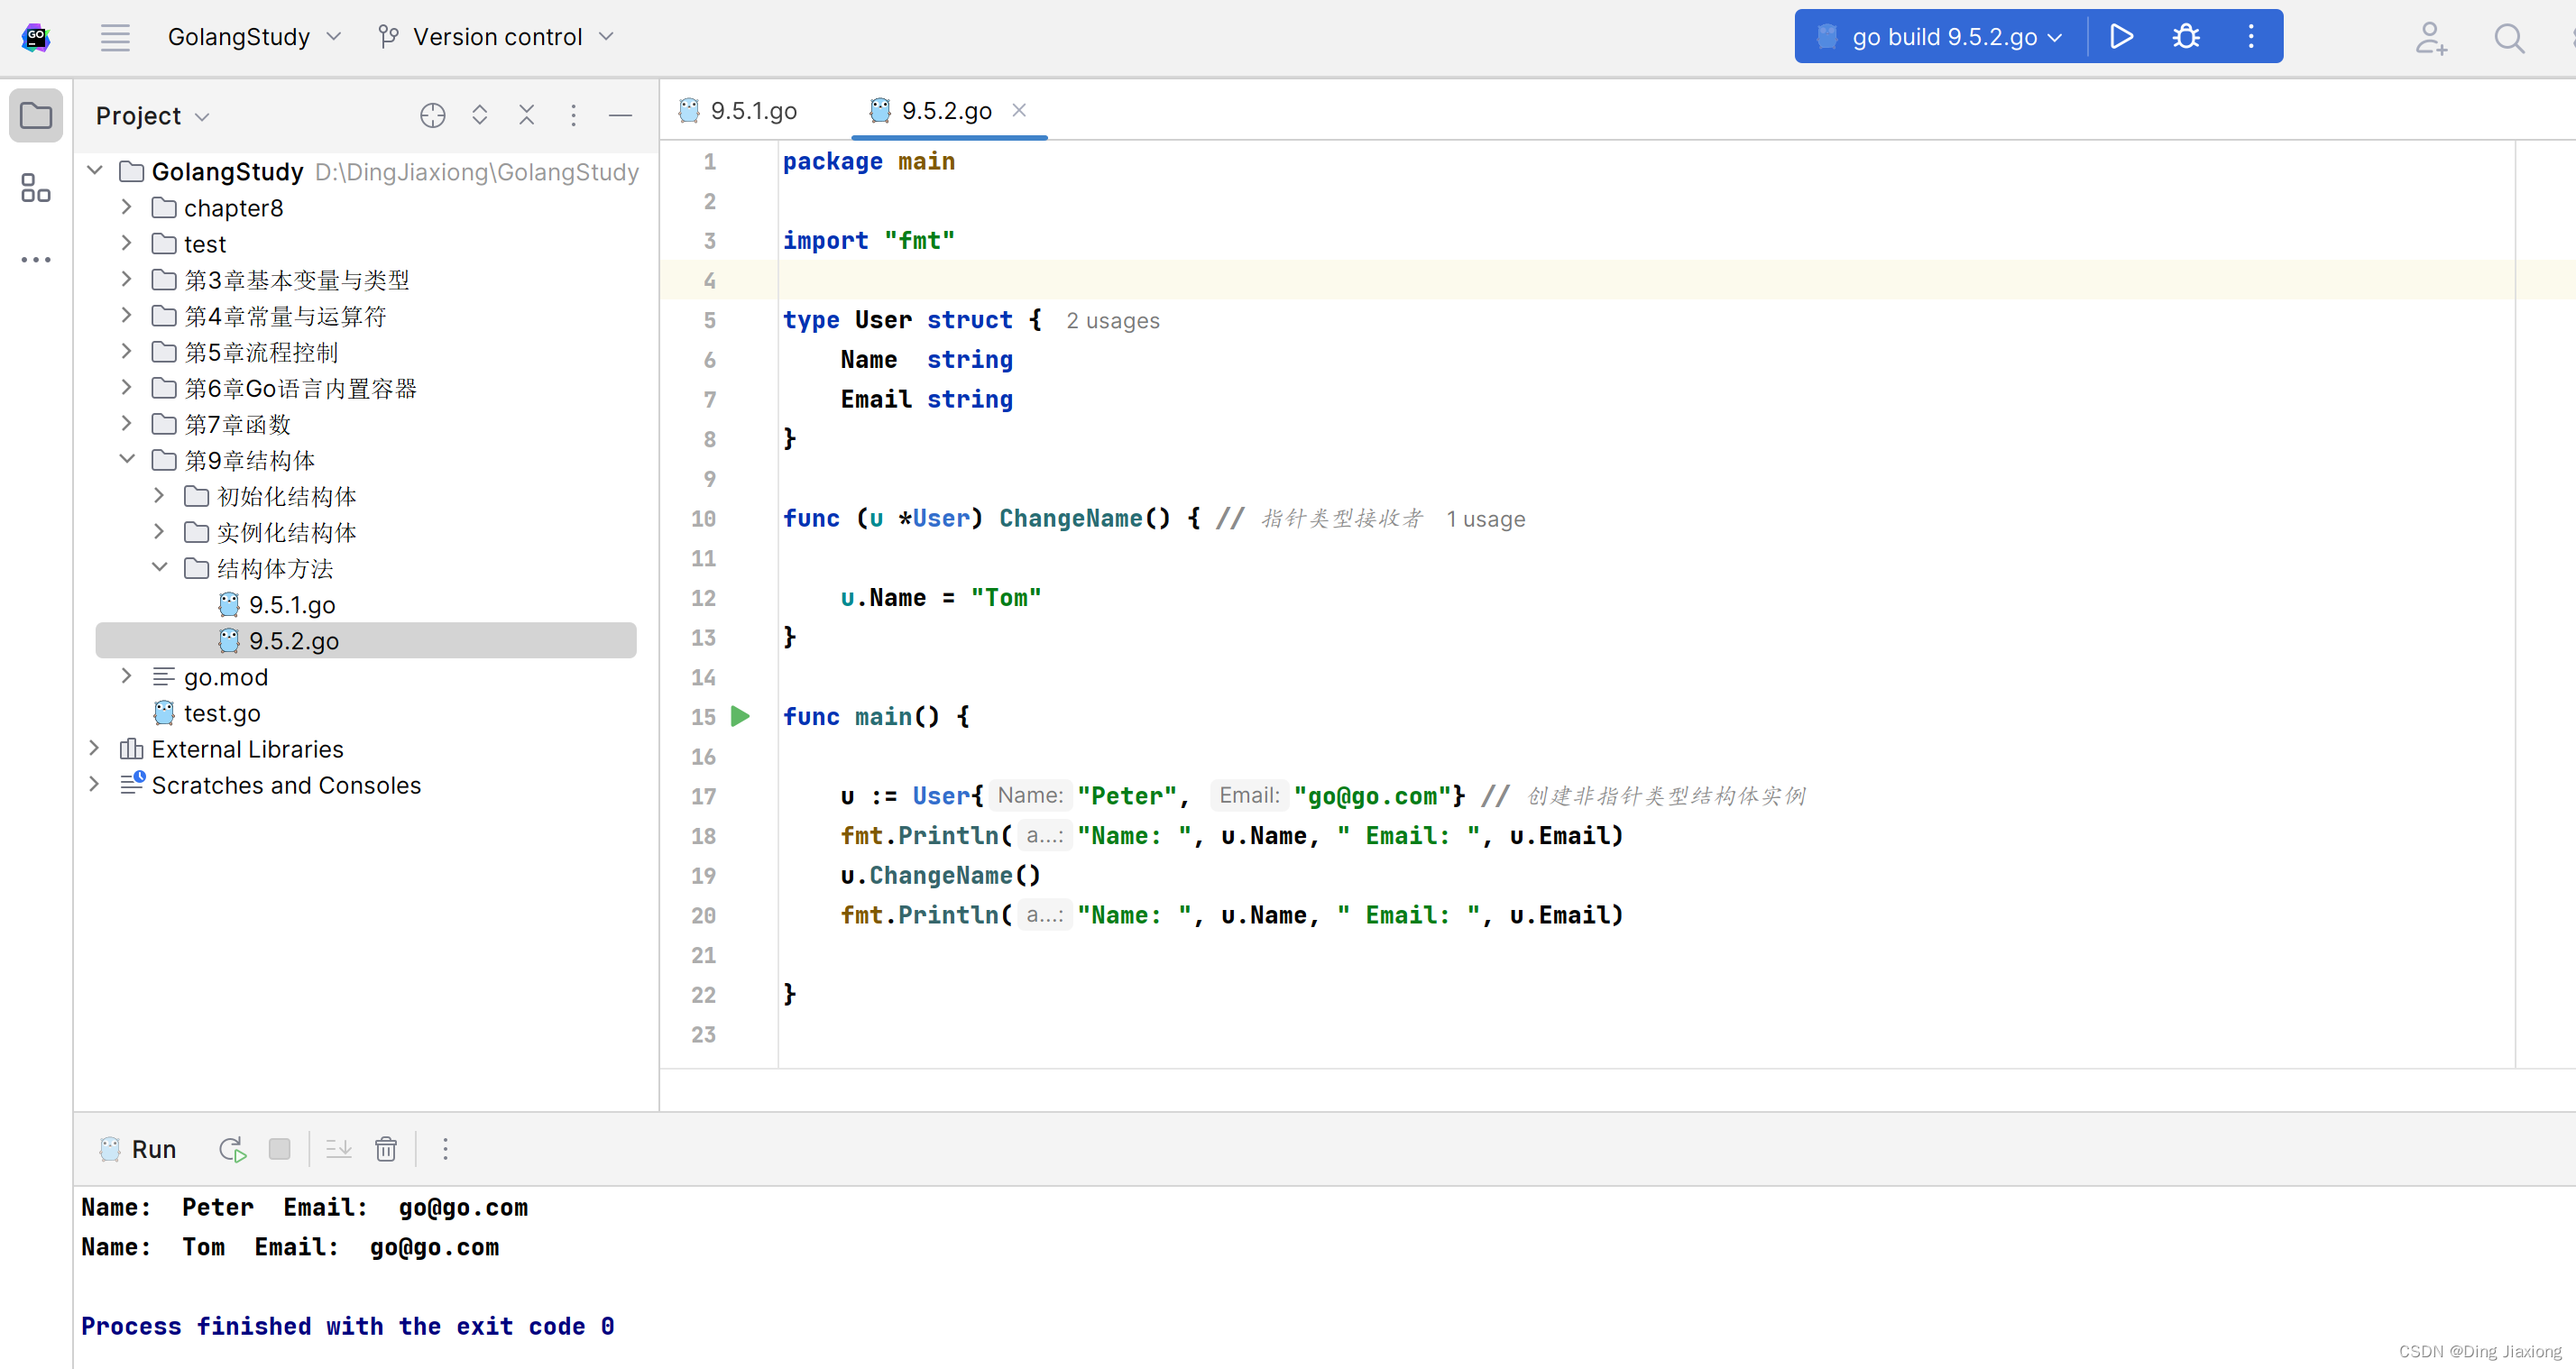
Task: Click the Add New File icon in Project panel
Action: click(433, 114)
